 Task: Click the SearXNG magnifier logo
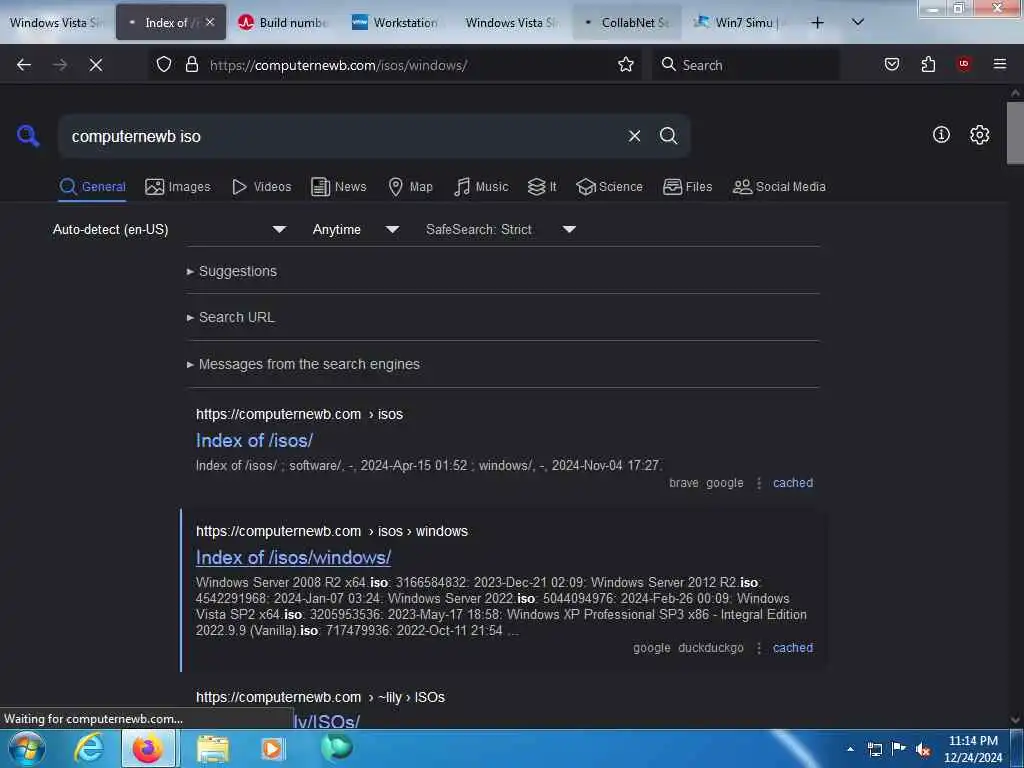click(28, 136)
